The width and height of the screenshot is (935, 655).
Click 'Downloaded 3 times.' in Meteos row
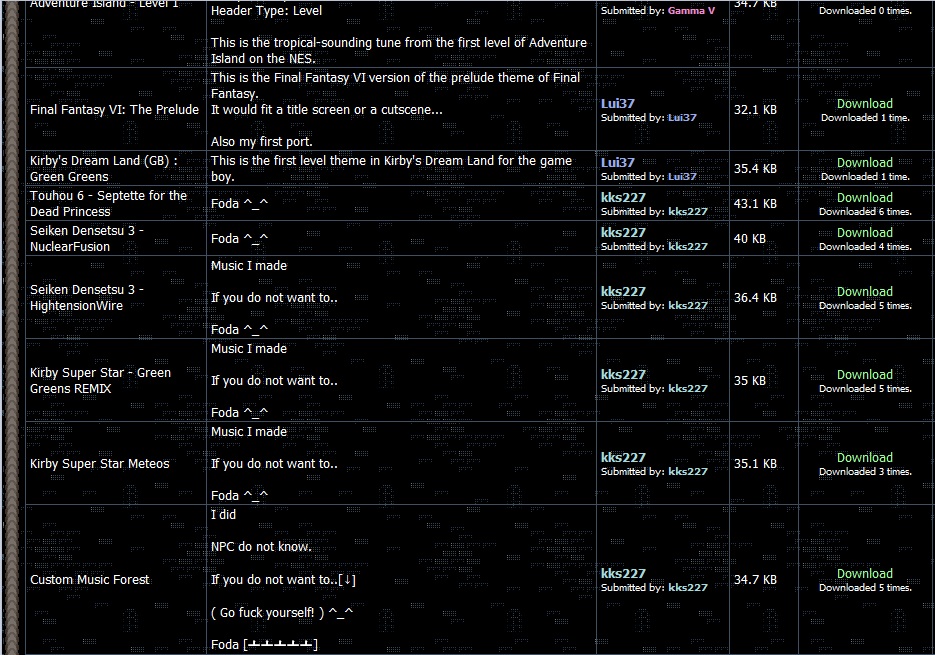(x=865, y=472)
